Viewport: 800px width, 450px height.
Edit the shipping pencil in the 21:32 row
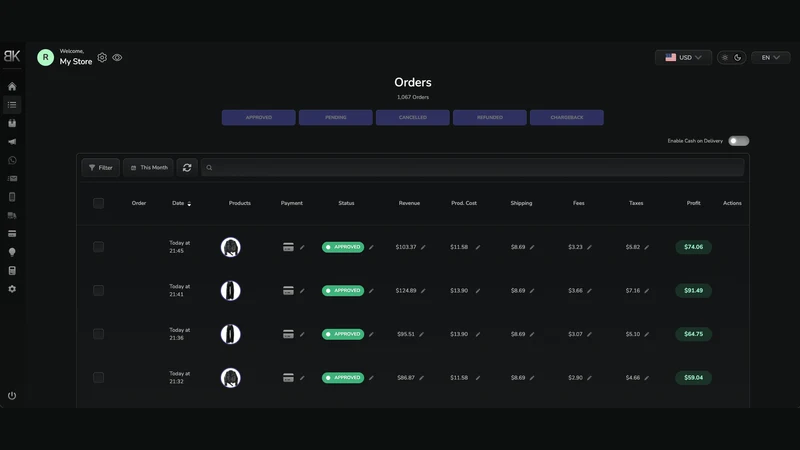coord(532,378)
